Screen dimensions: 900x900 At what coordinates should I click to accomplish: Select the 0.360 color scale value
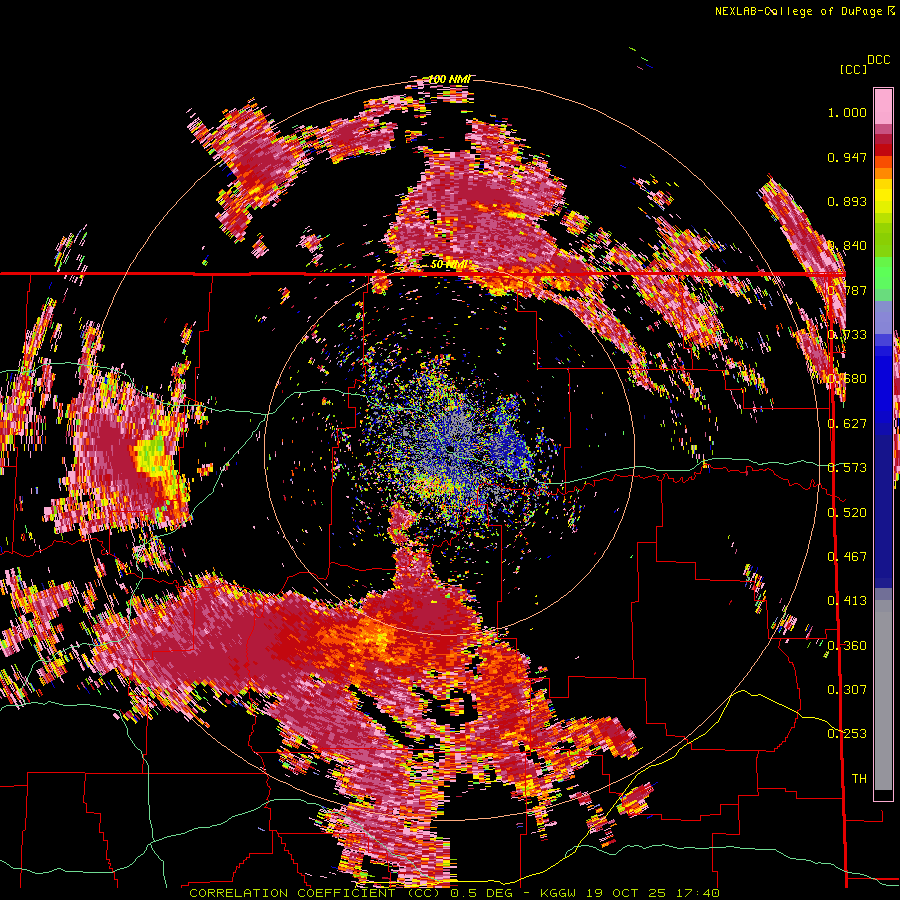(847, 645)
